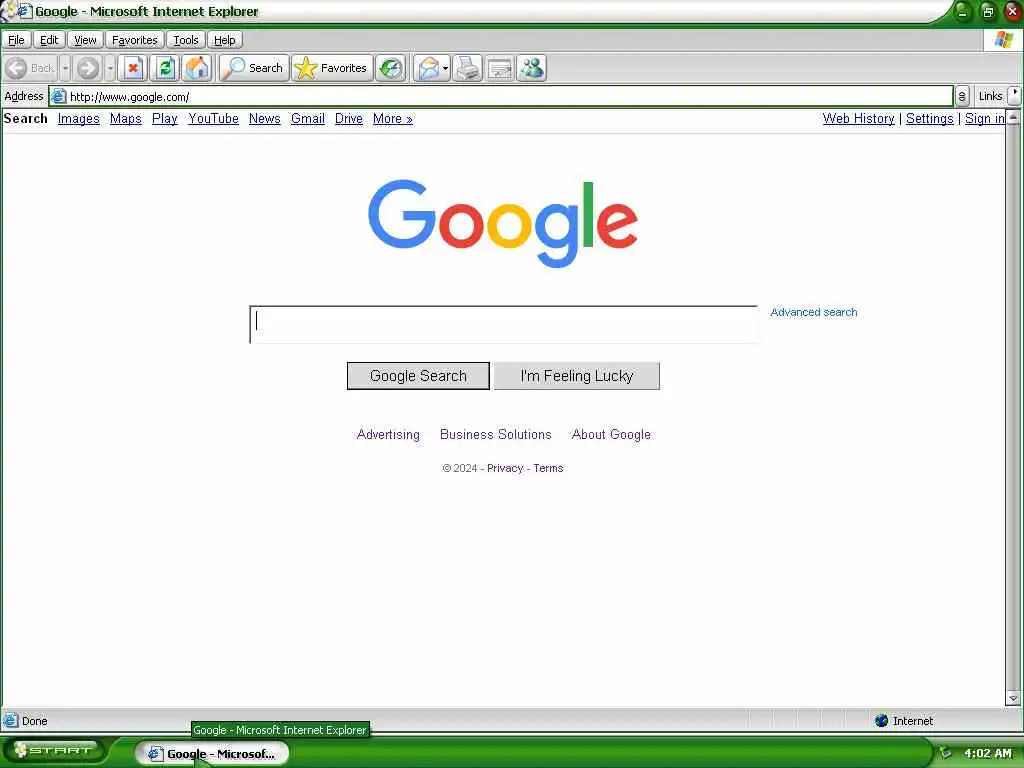Open the Tools menu
Image resolution: width=1024 pixels, height=768 pixels.
point(185,40)
